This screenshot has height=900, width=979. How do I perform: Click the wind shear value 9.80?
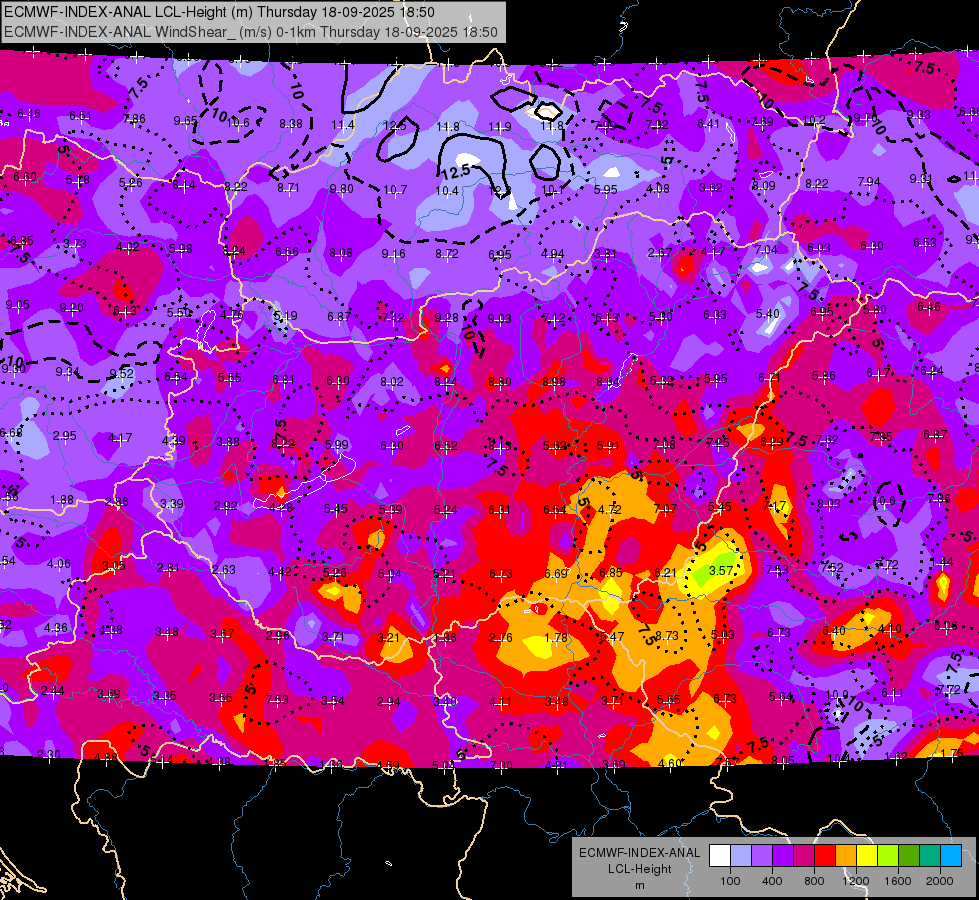click(x=342, y=189)
